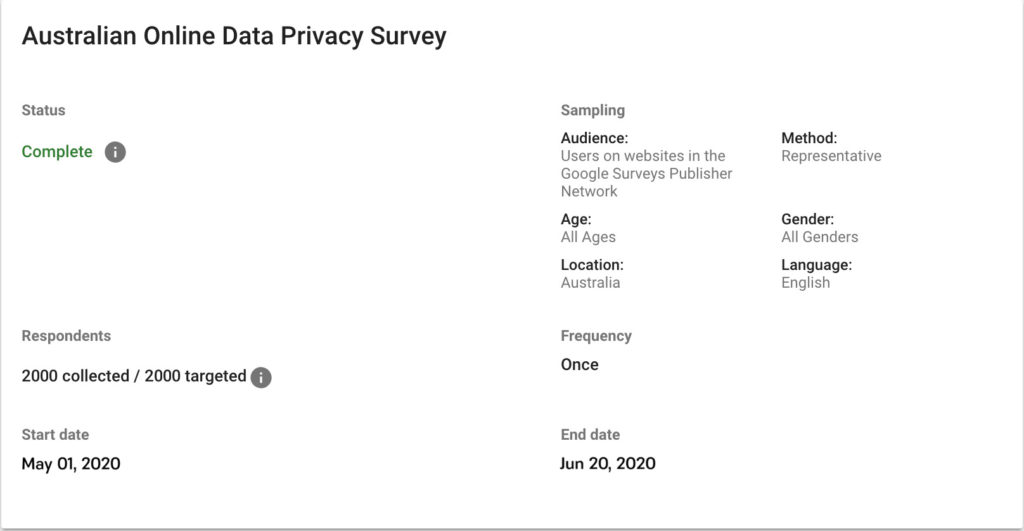Click the End date heading
This screenshot has width=1024, height=531.
pos(590,435)
